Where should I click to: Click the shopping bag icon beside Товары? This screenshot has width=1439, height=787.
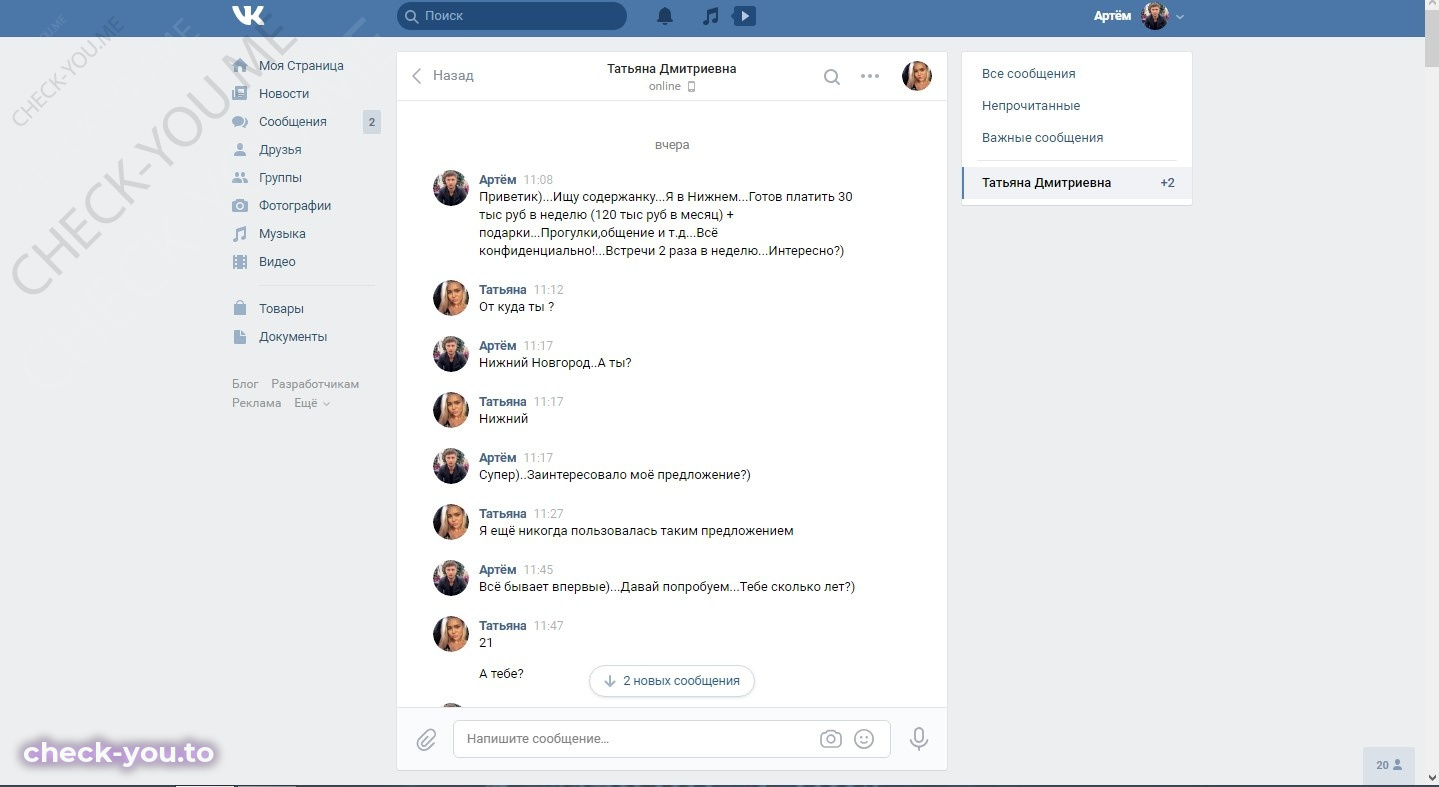[240, 309]
